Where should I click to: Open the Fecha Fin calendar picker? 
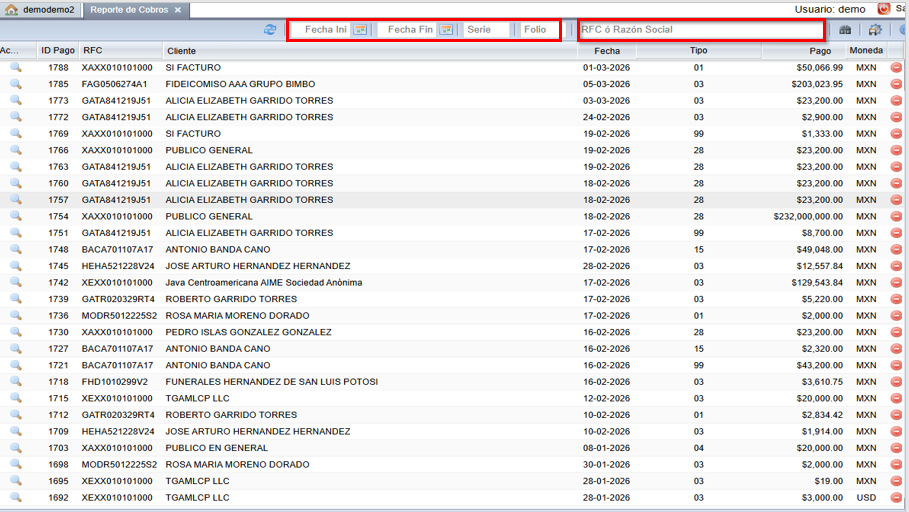click(x=447, y=30)
